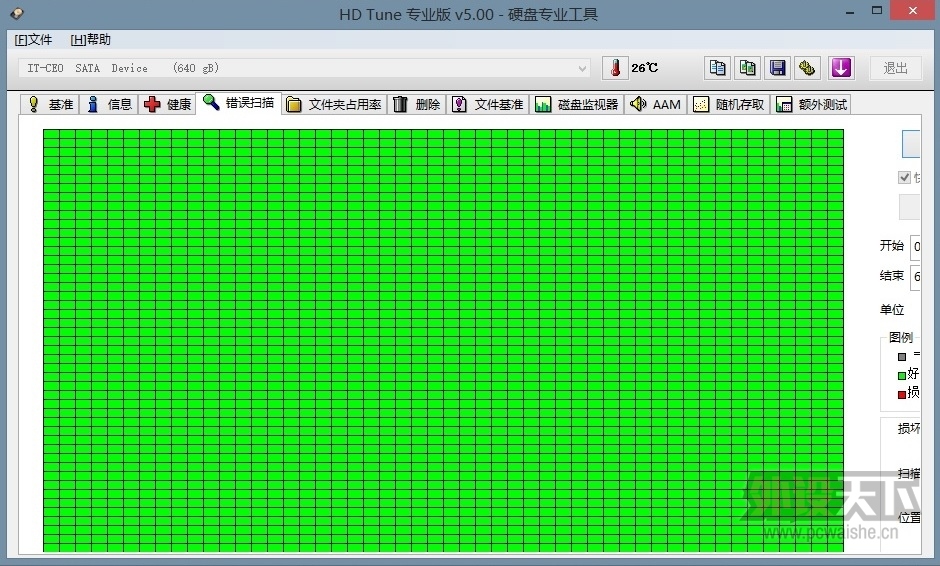940x566 pixels.
Task: Switch to the 磁盘监视器 disk monitor tab
Action: pos(577,104)
